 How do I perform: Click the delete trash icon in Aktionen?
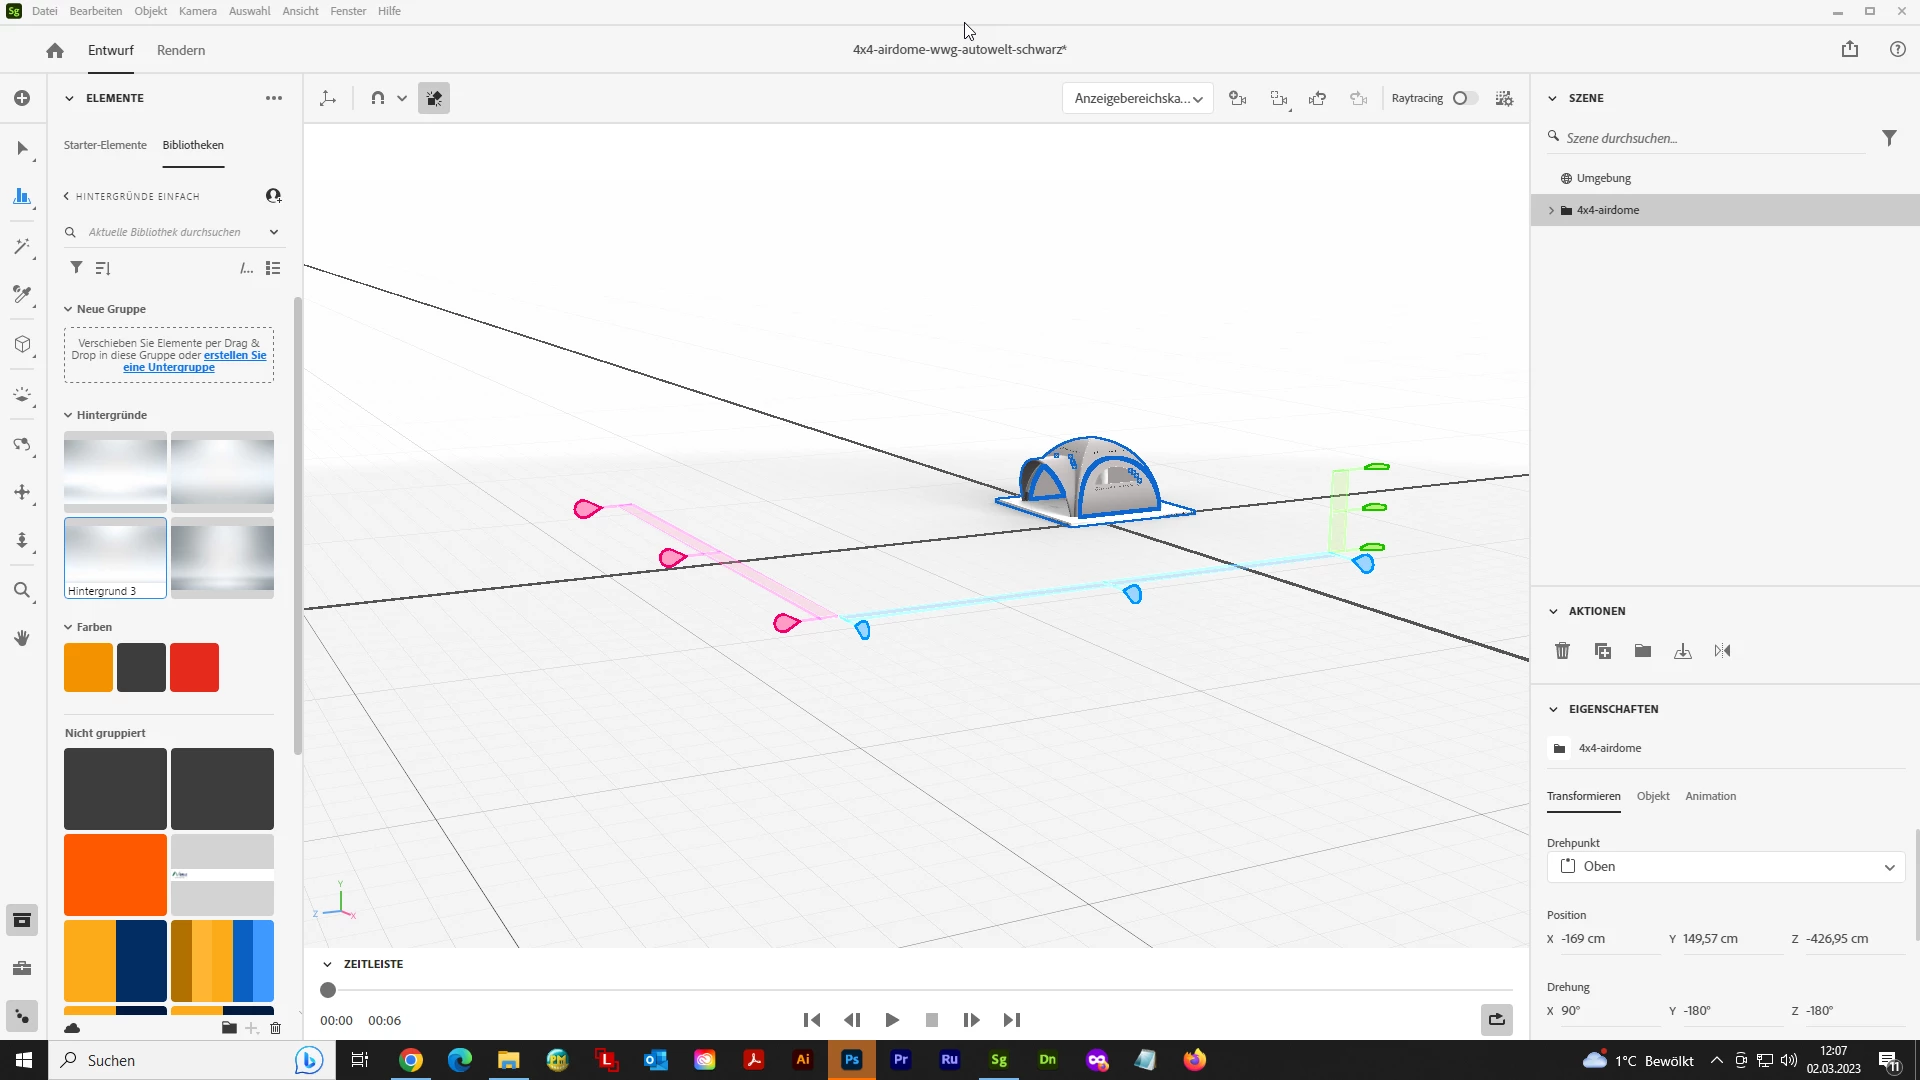(x=1562, y=651)
